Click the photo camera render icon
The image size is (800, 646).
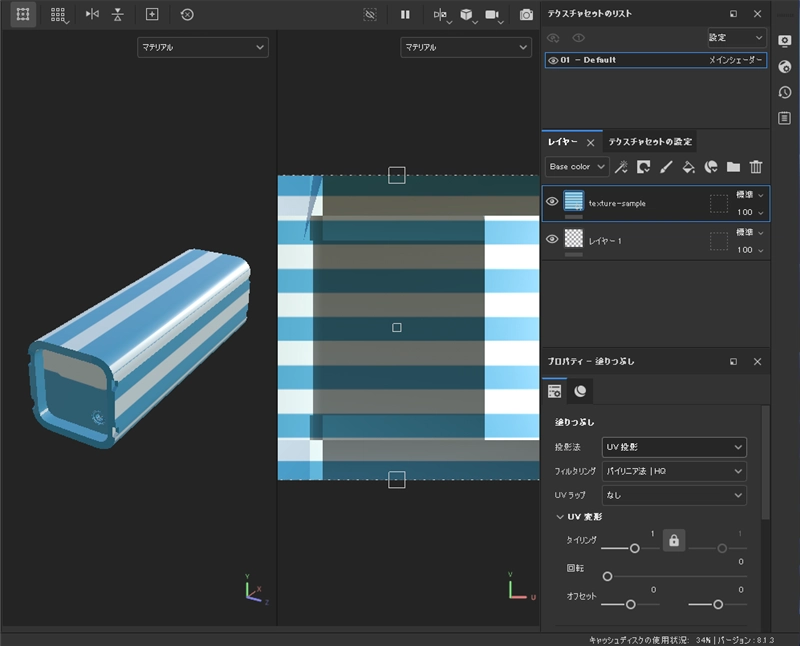[526, 15]
